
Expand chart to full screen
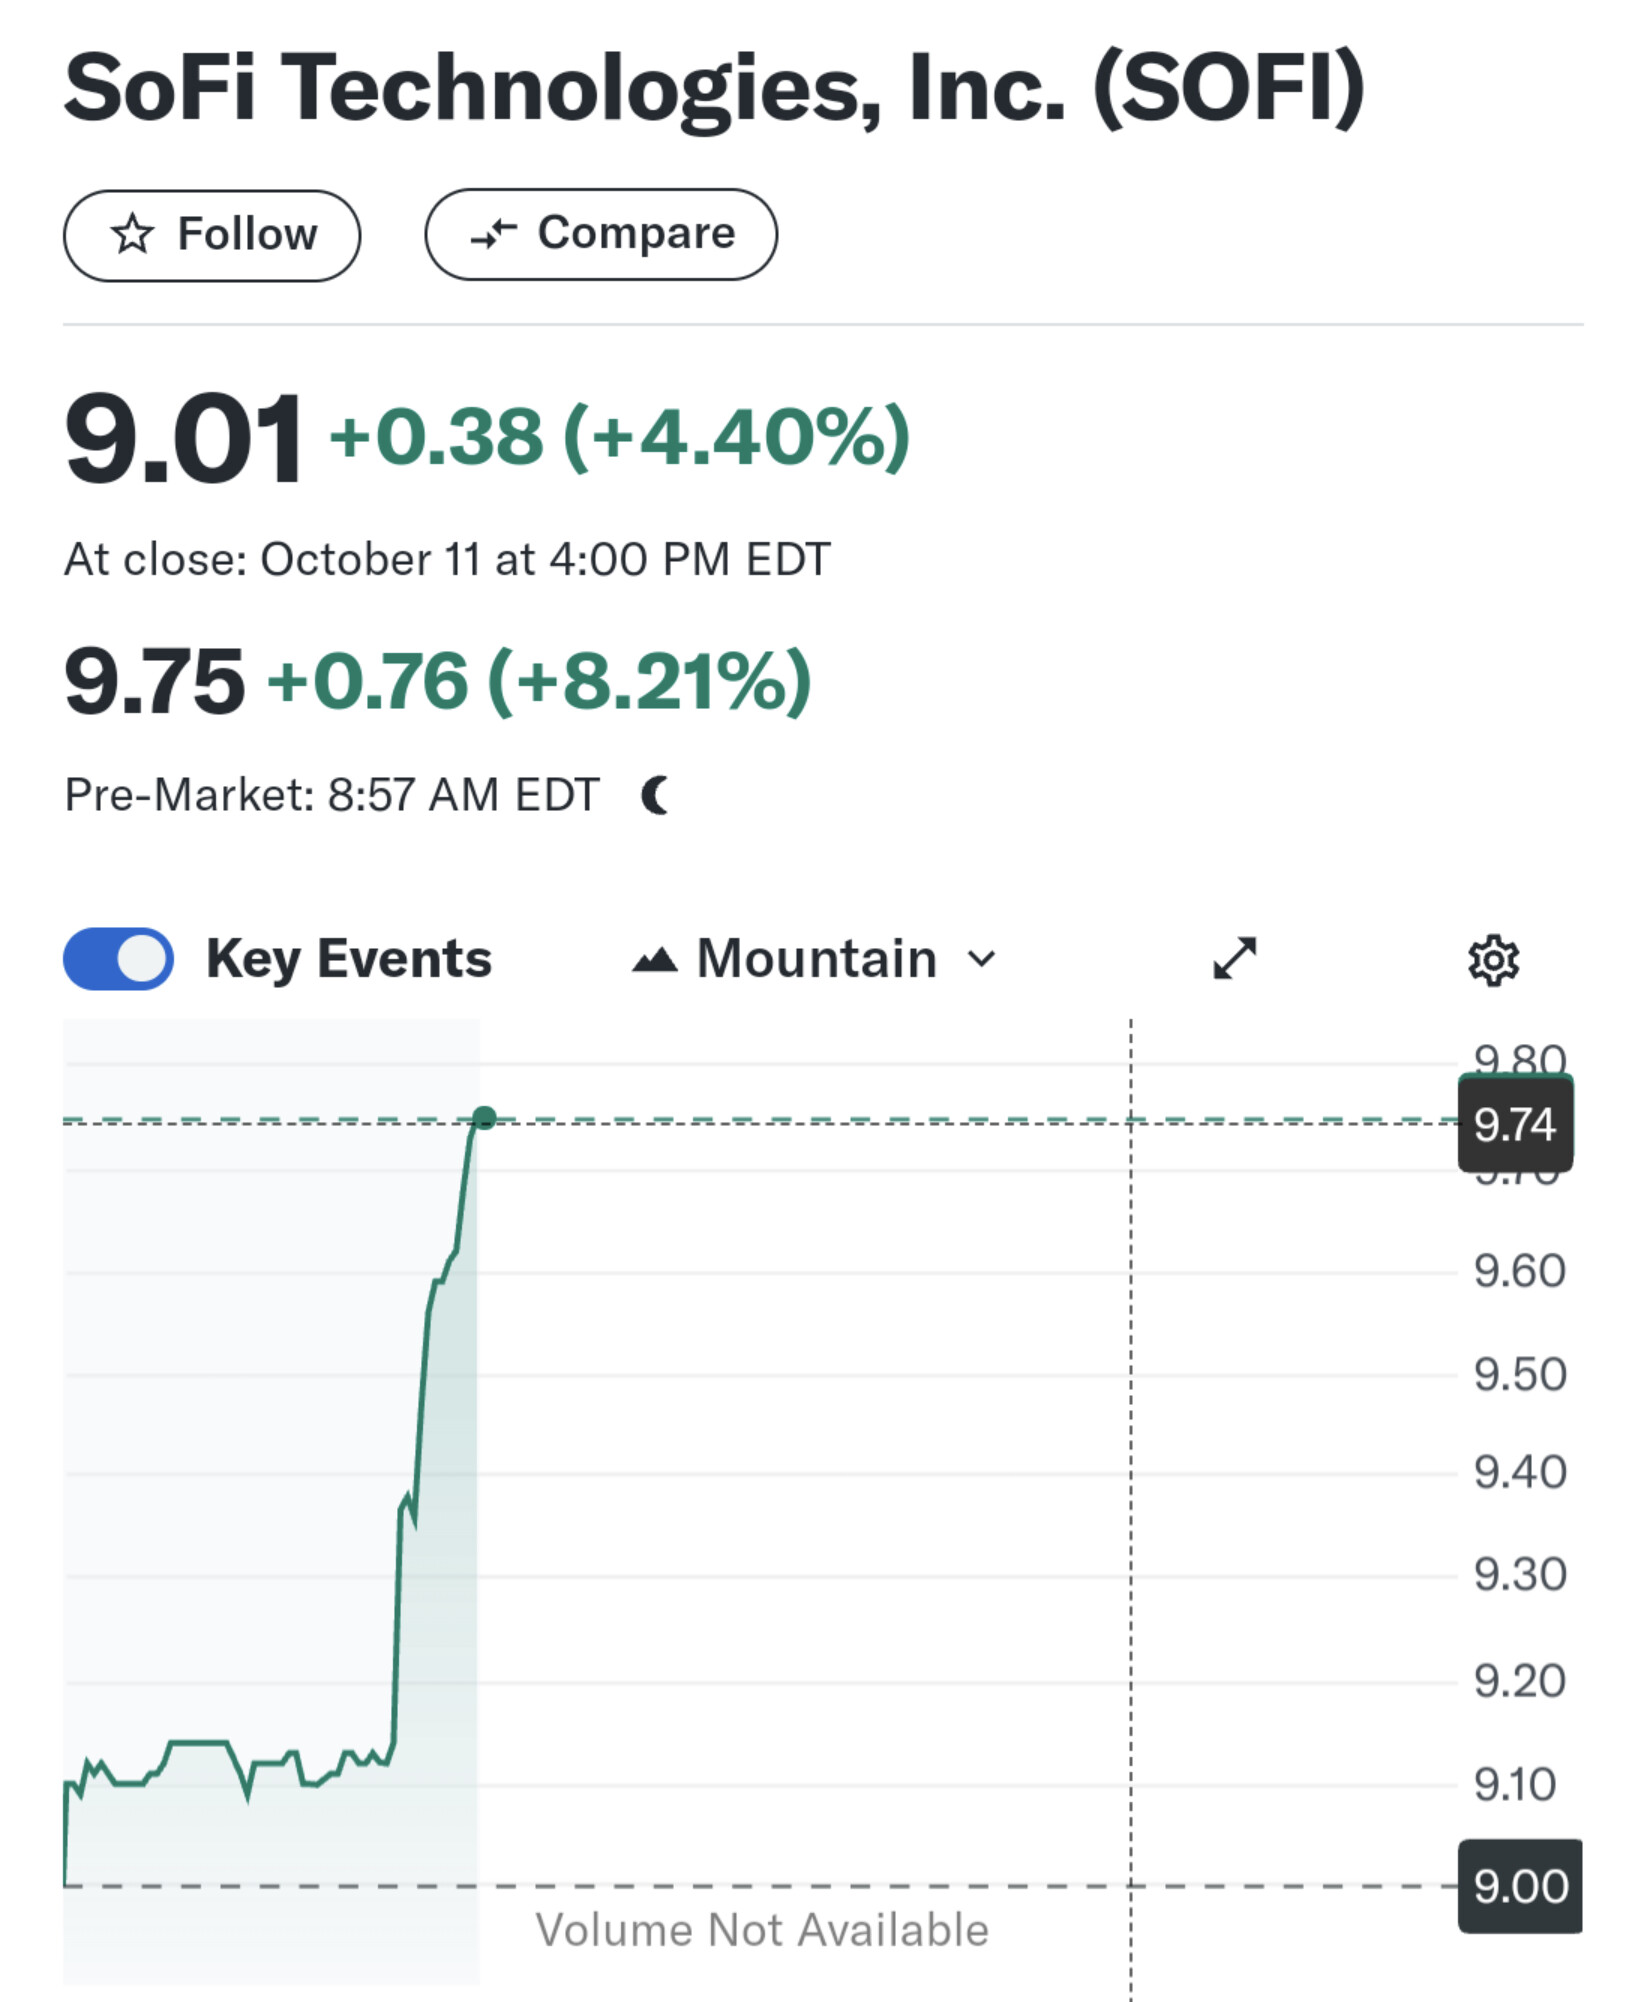[x=1235, y=958]
